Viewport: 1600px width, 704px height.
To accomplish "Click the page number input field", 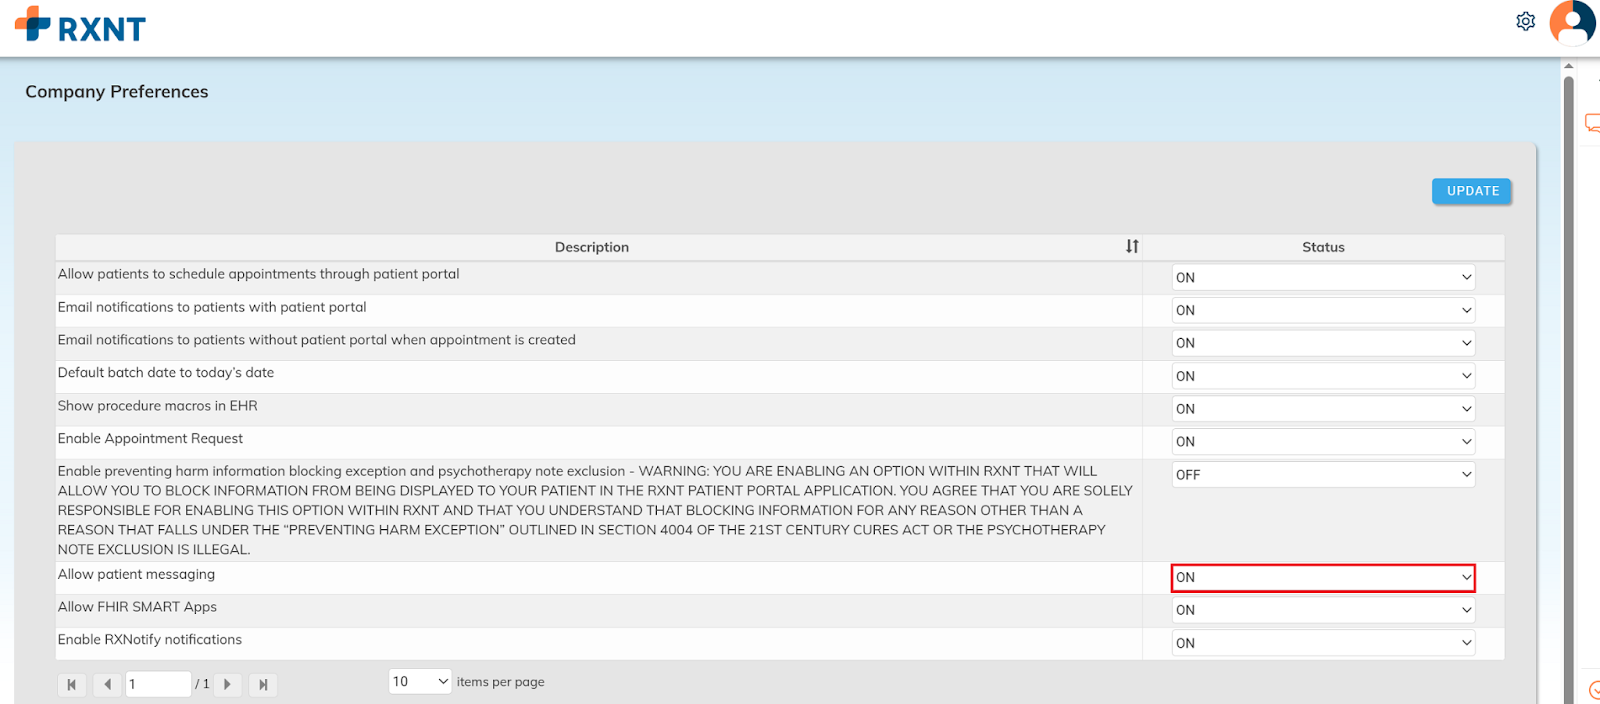I will click(157, 684).
